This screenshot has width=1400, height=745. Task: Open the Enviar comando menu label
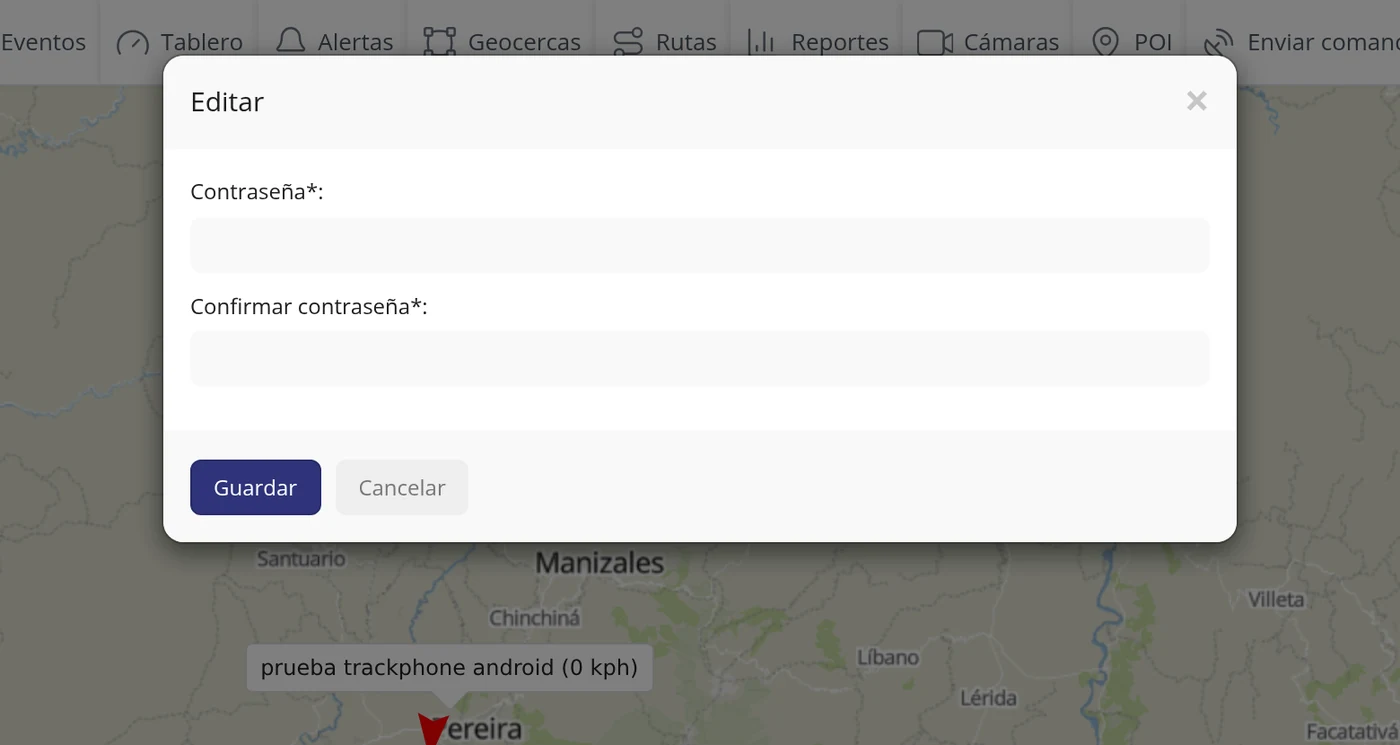[x=1323, y=42]
